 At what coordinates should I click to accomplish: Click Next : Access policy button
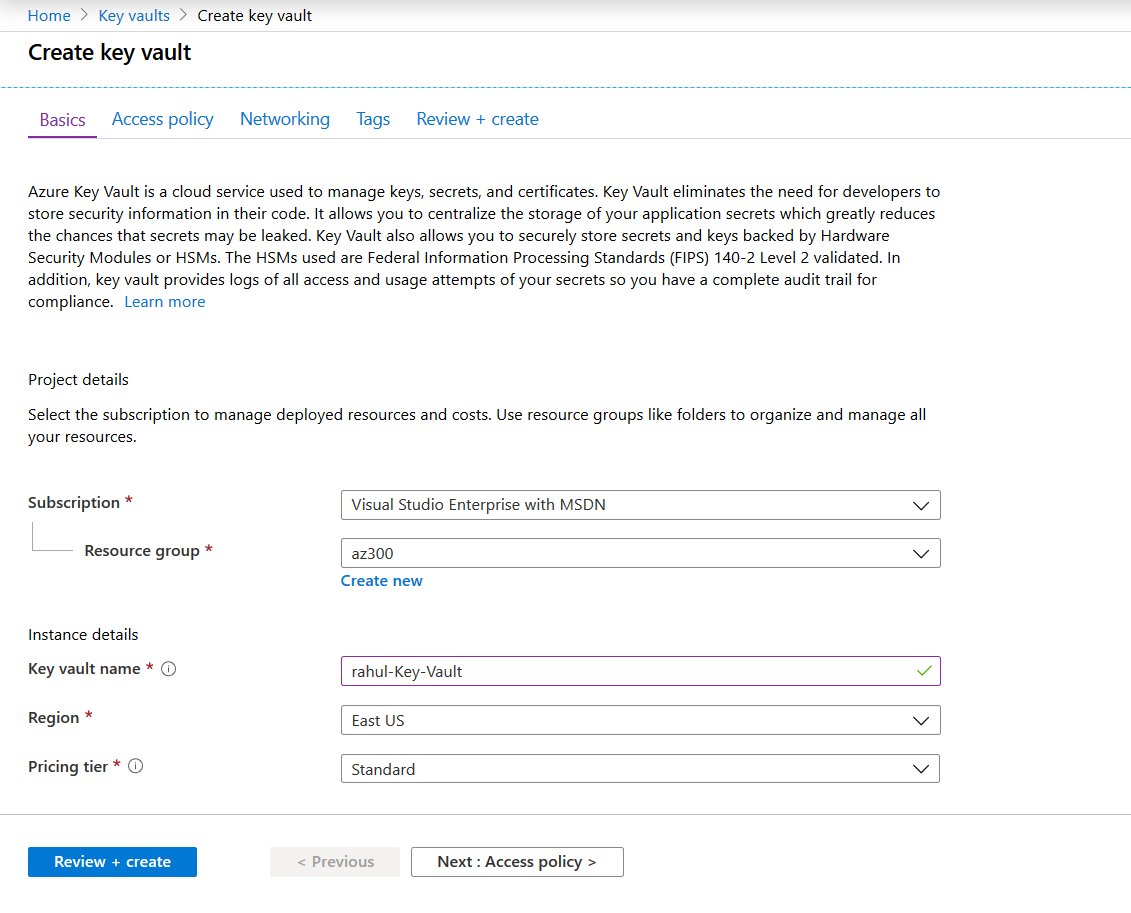(517, 862)
